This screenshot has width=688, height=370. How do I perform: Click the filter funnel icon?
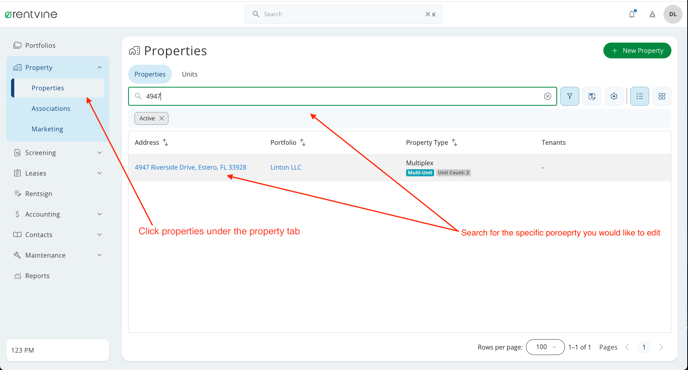coord(570,96)
